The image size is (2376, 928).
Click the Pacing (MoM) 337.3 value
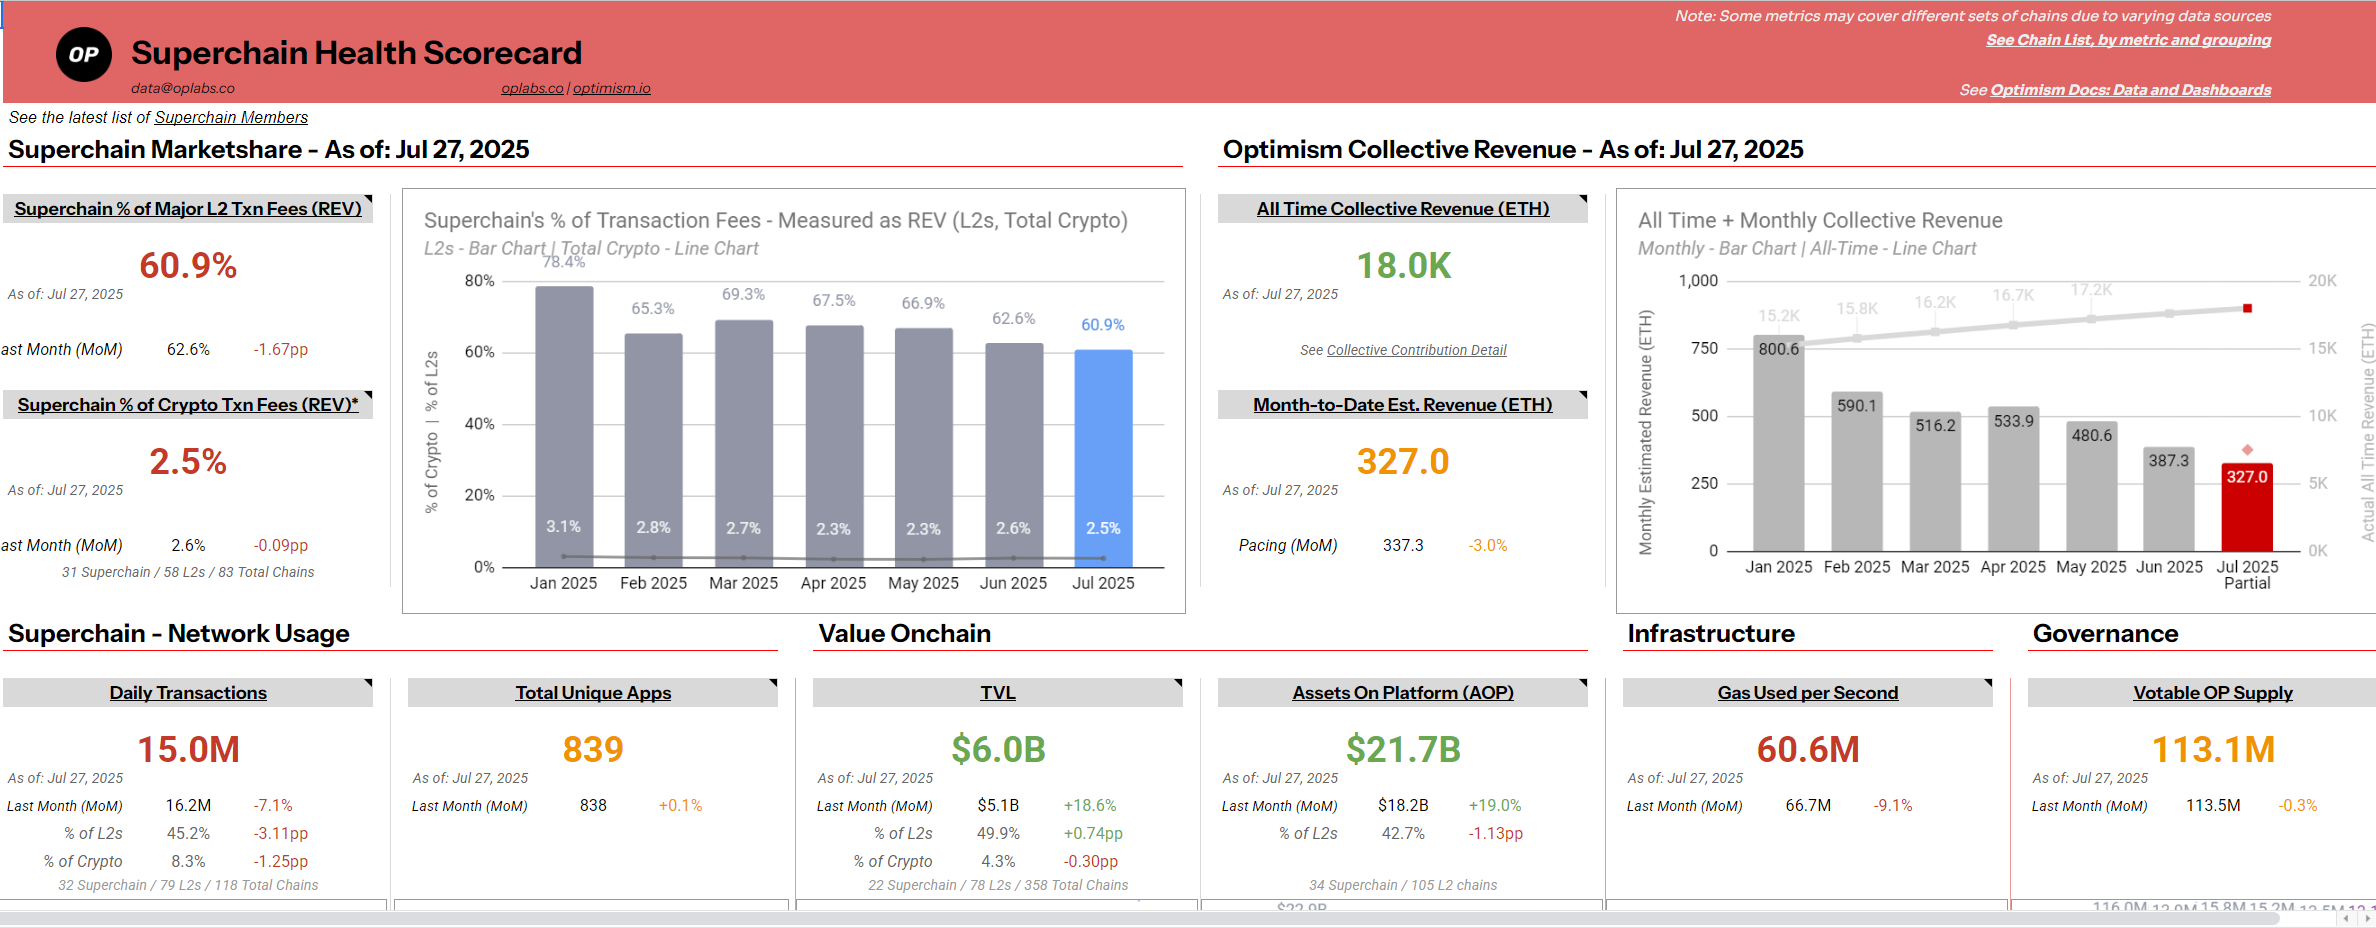(1403, 545)
